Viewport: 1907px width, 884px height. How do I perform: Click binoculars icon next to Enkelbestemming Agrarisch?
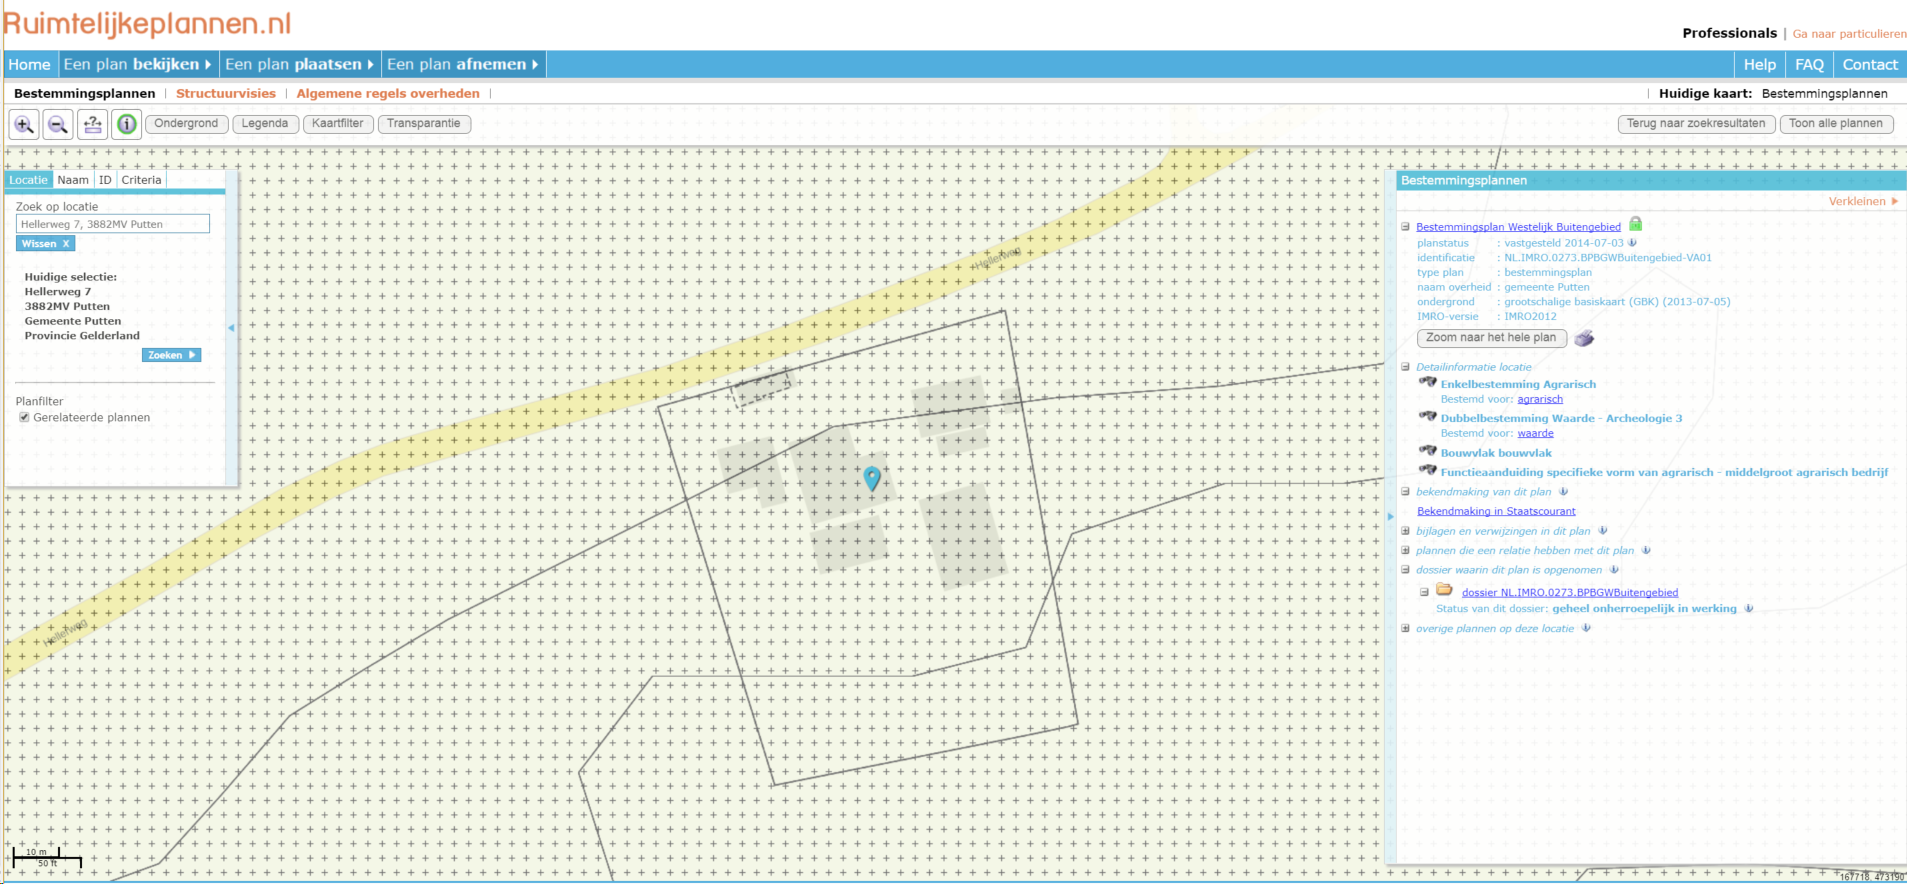pos(1427,383)
